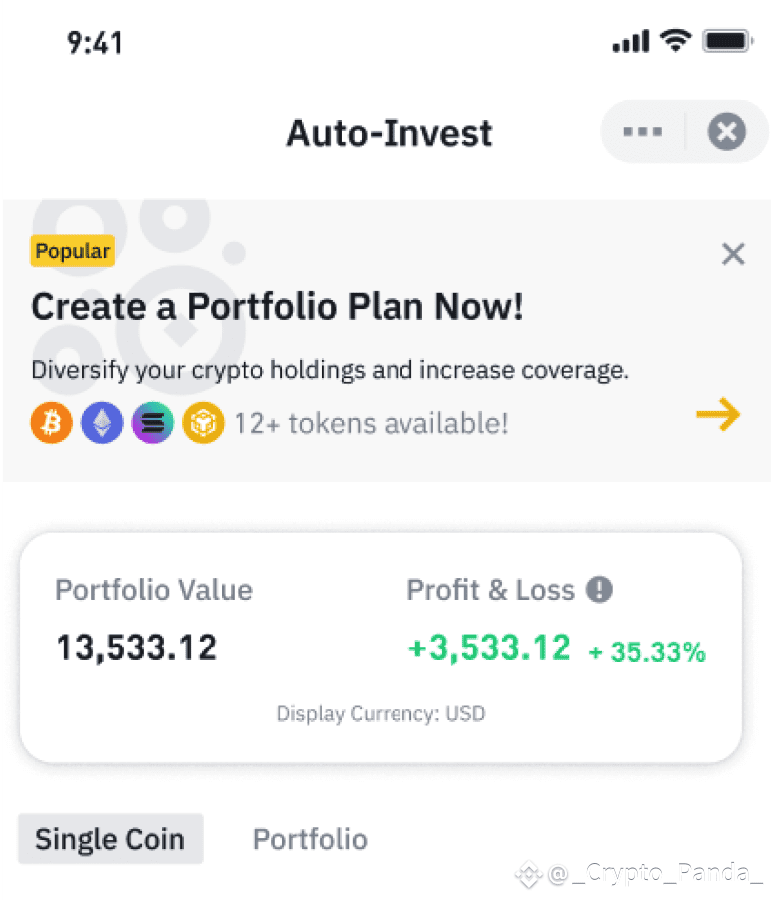This screenshot has width=771, height=900.
Task: Tap the Ethereum token icon
Action: 102,423
